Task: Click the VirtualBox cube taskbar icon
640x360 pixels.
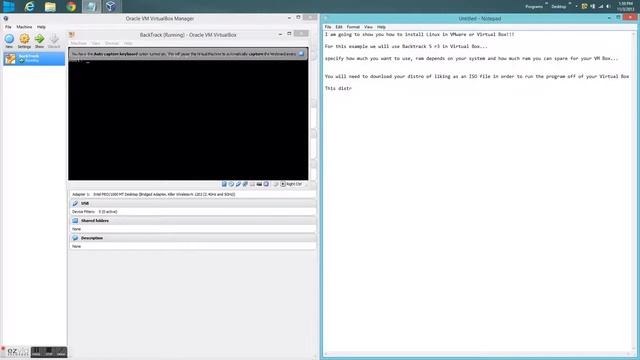Action: coord(111,6)
